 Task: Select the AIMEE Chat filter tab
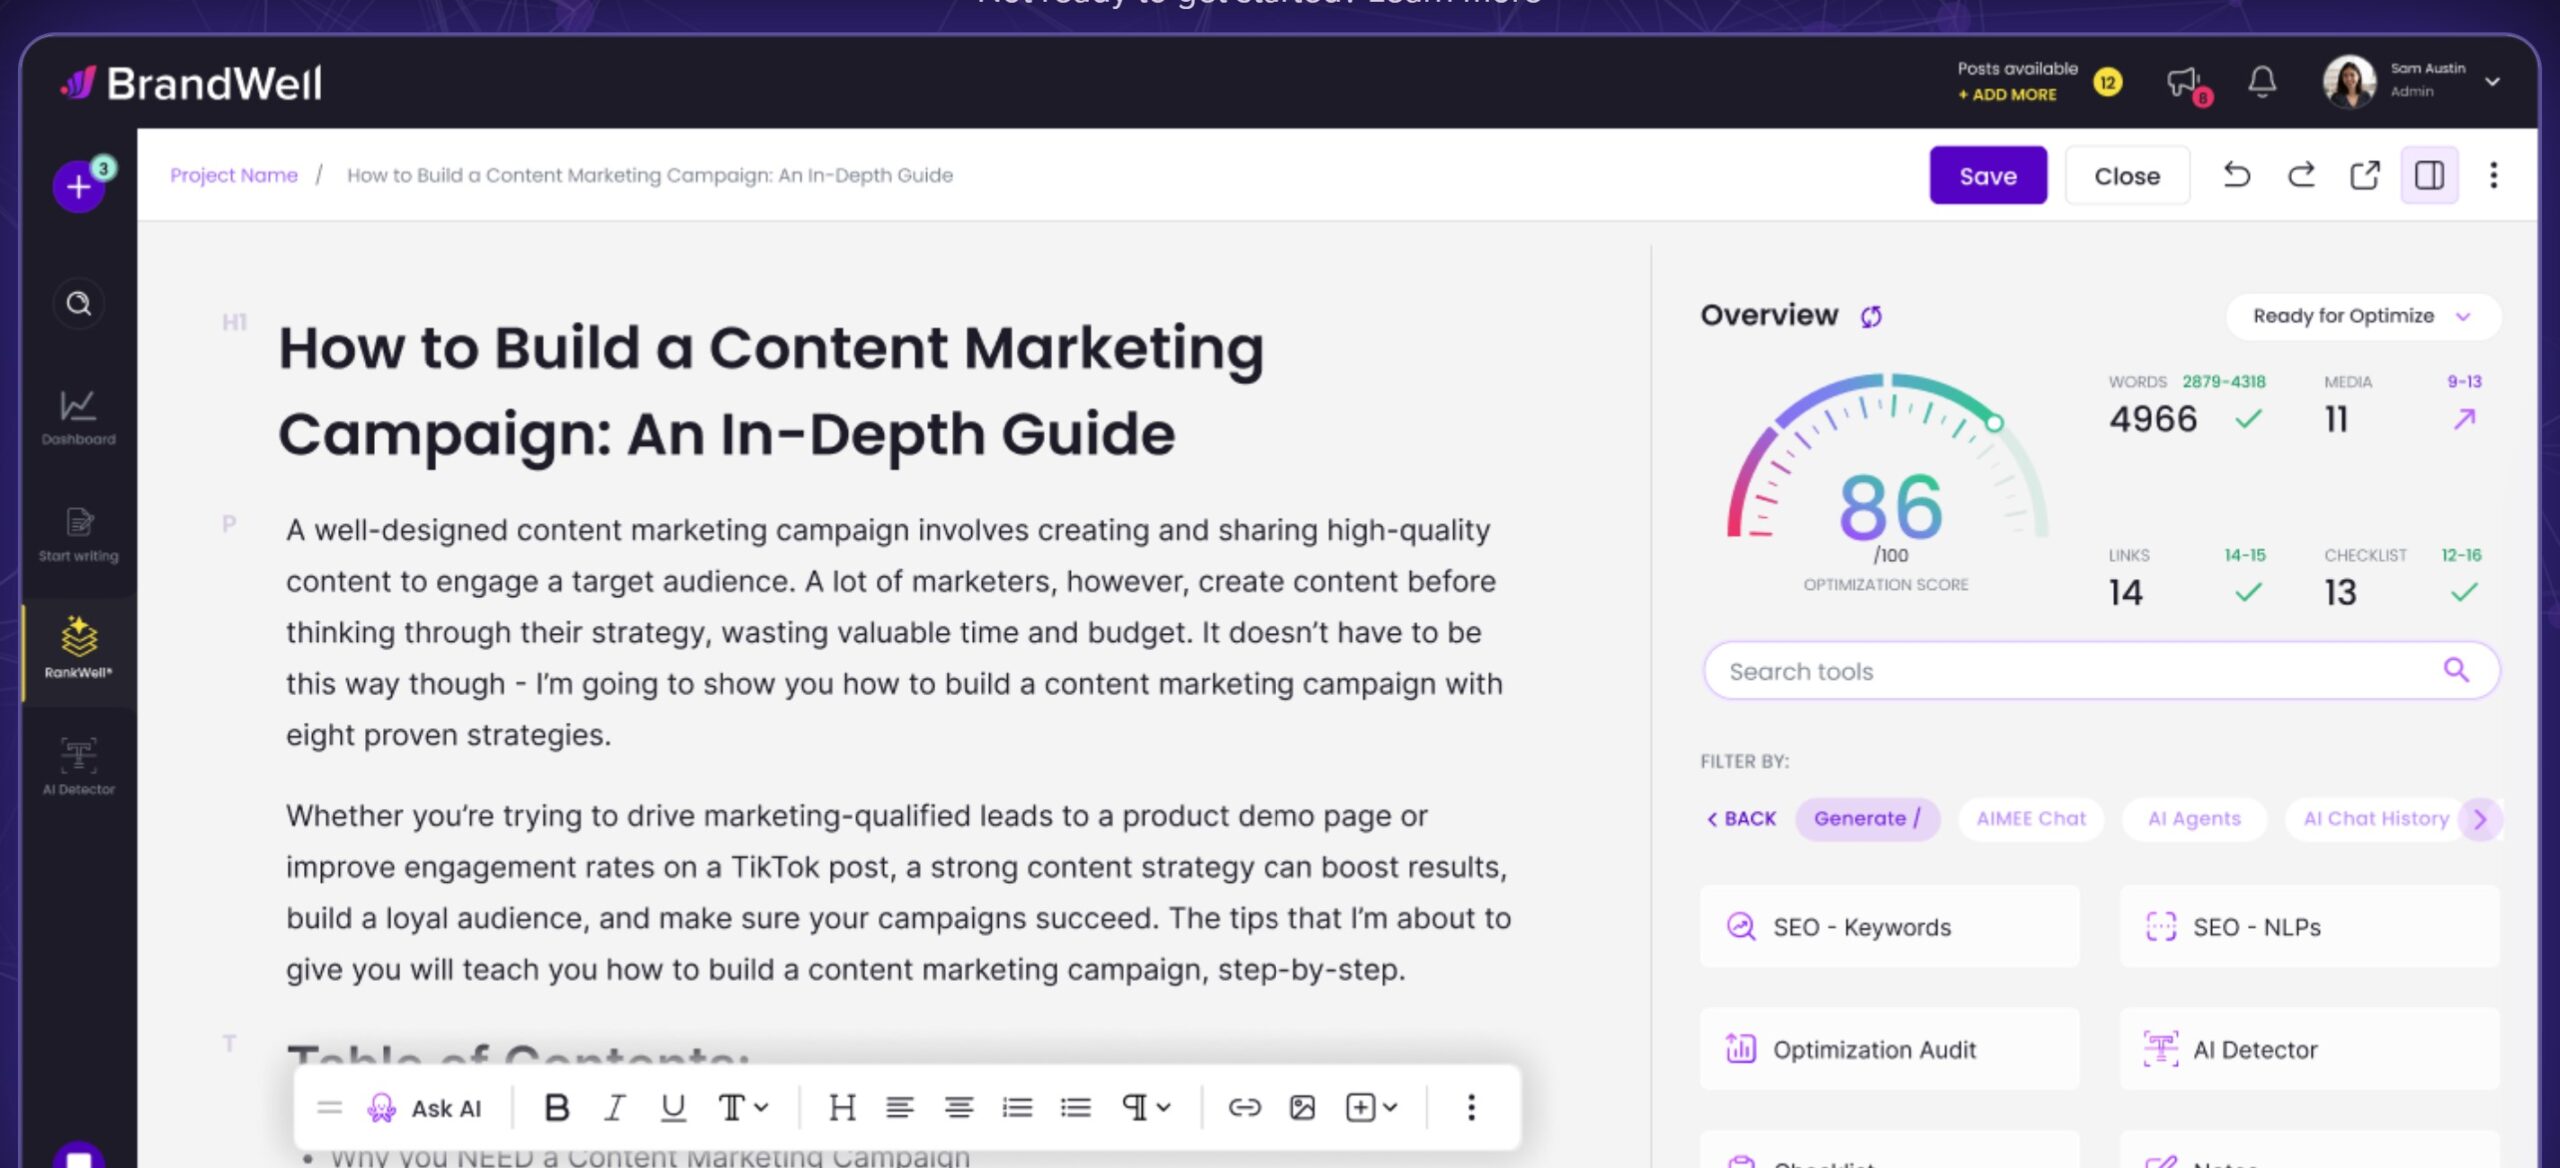[x=2030, y=818]
